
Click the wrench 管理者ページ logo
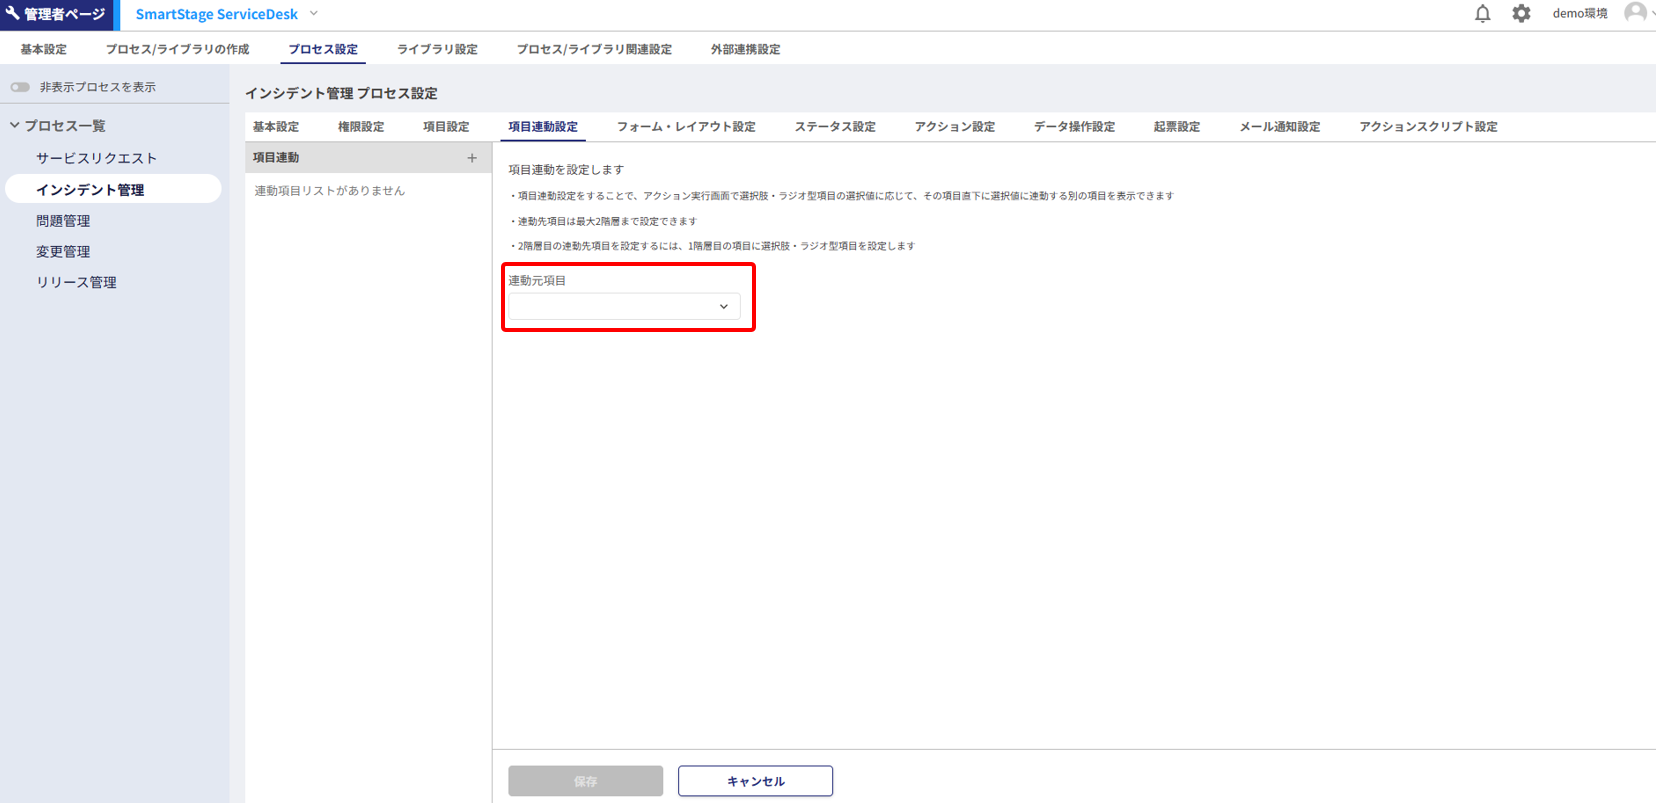[57, 14]
